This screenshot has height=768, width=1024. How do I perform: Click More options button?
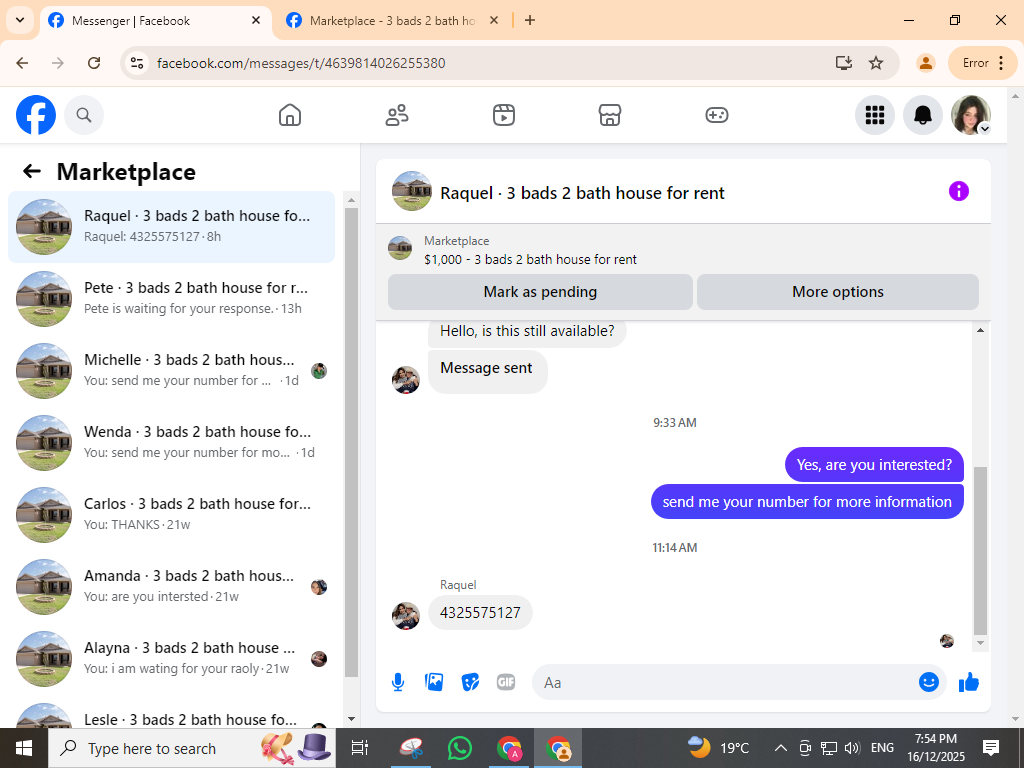838,292
